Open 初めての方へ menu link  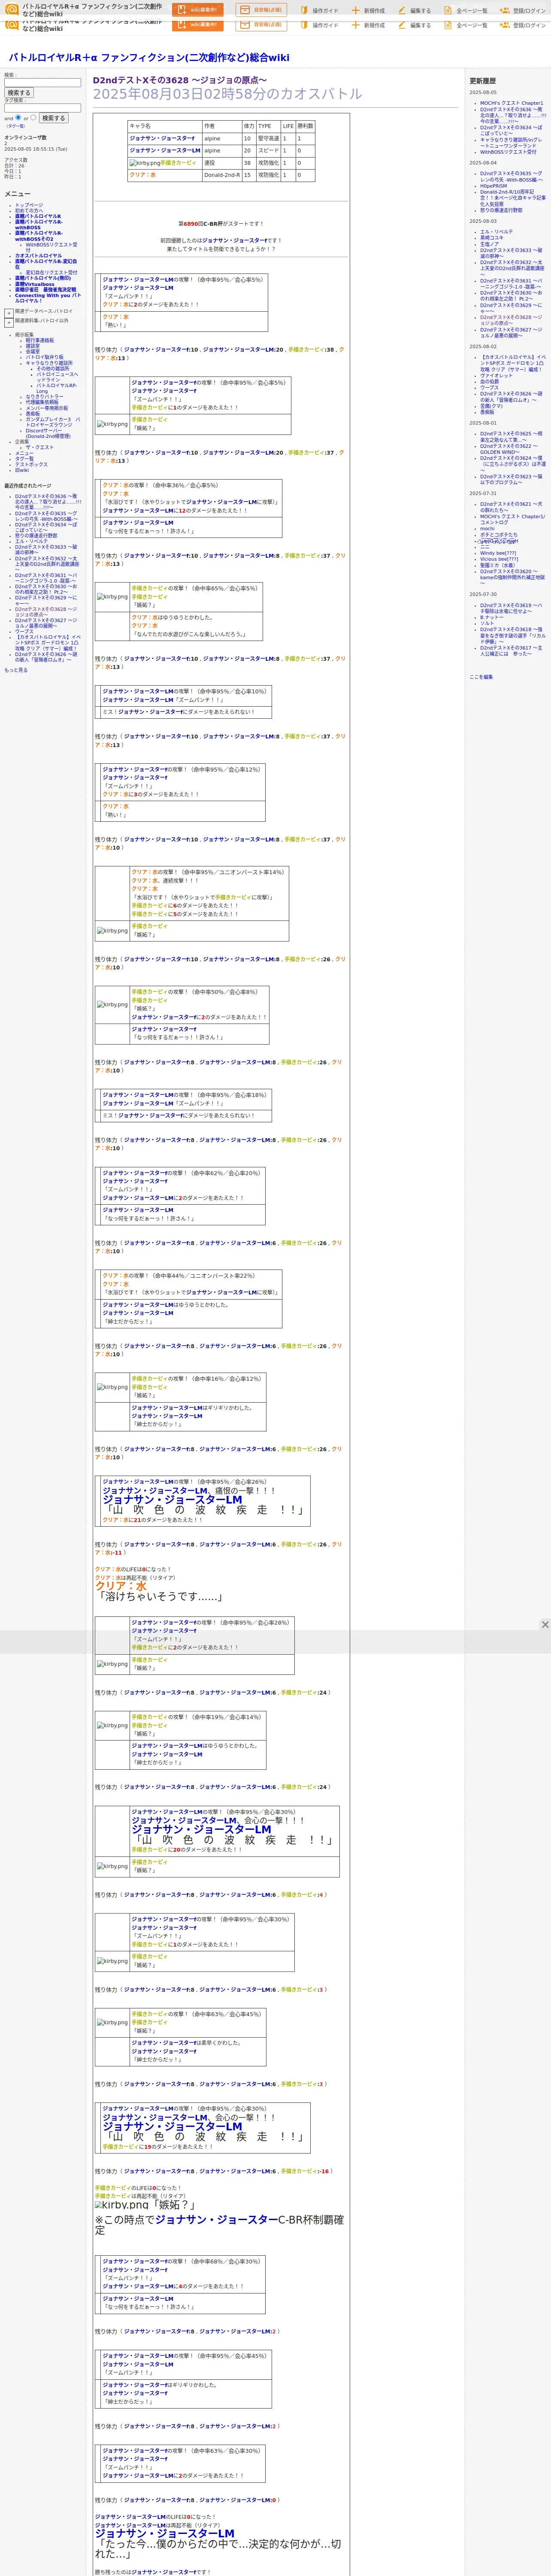pos(30,210)
